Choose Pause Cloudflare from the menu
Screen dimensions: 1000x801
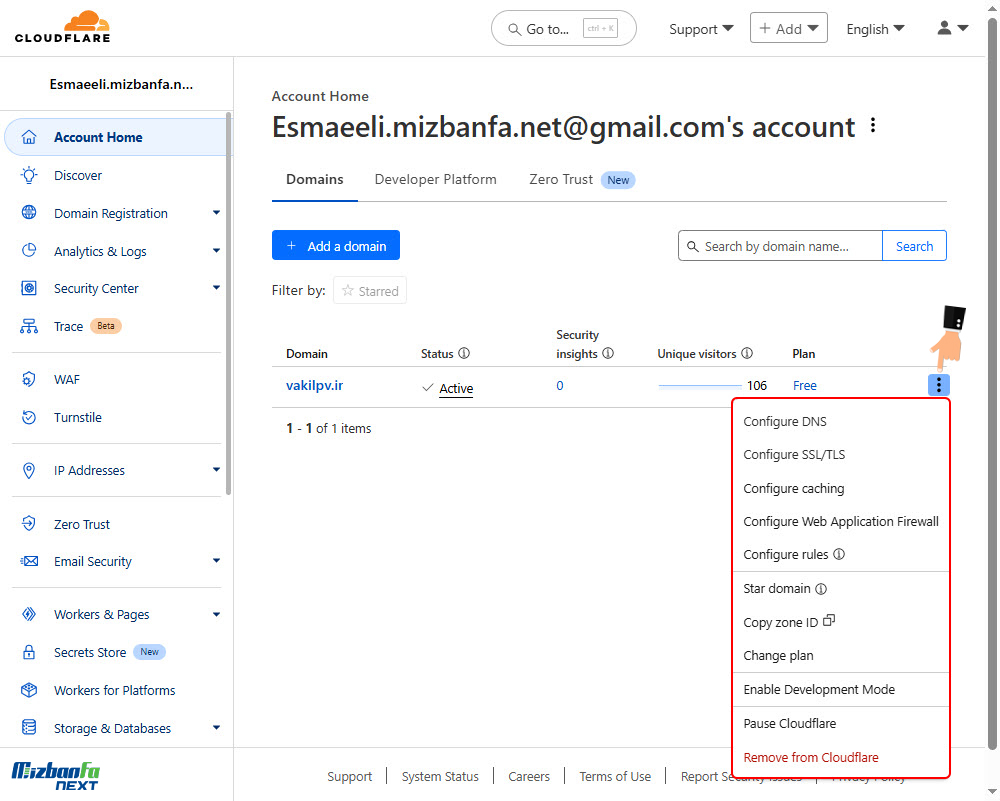tap(790, 723)
